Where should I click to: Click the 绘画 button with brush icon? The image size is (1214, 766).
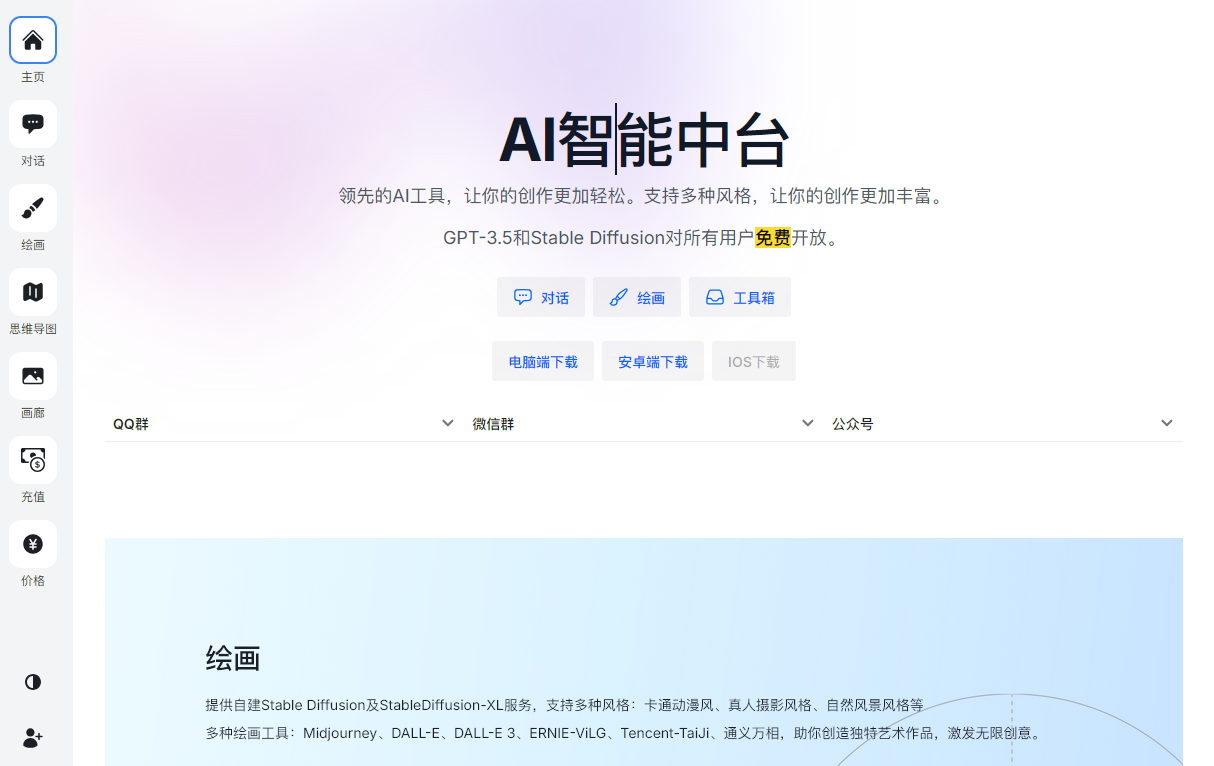tap(637, 297)
